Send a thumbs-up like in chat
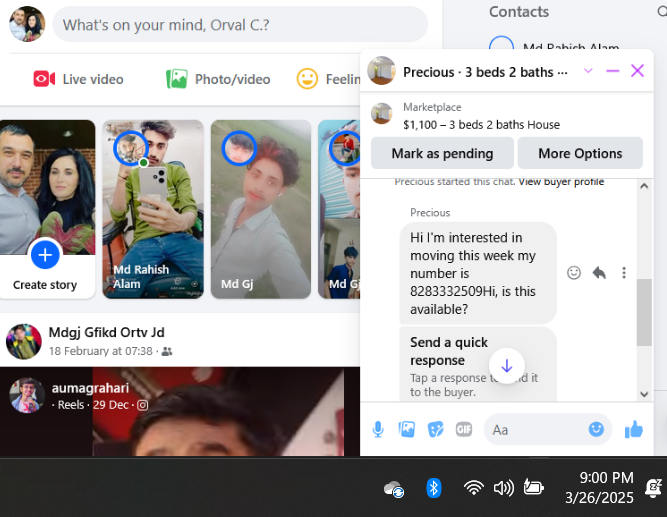Screen dimensions: 667x517 pyautogui.click(x=634, y=429)
